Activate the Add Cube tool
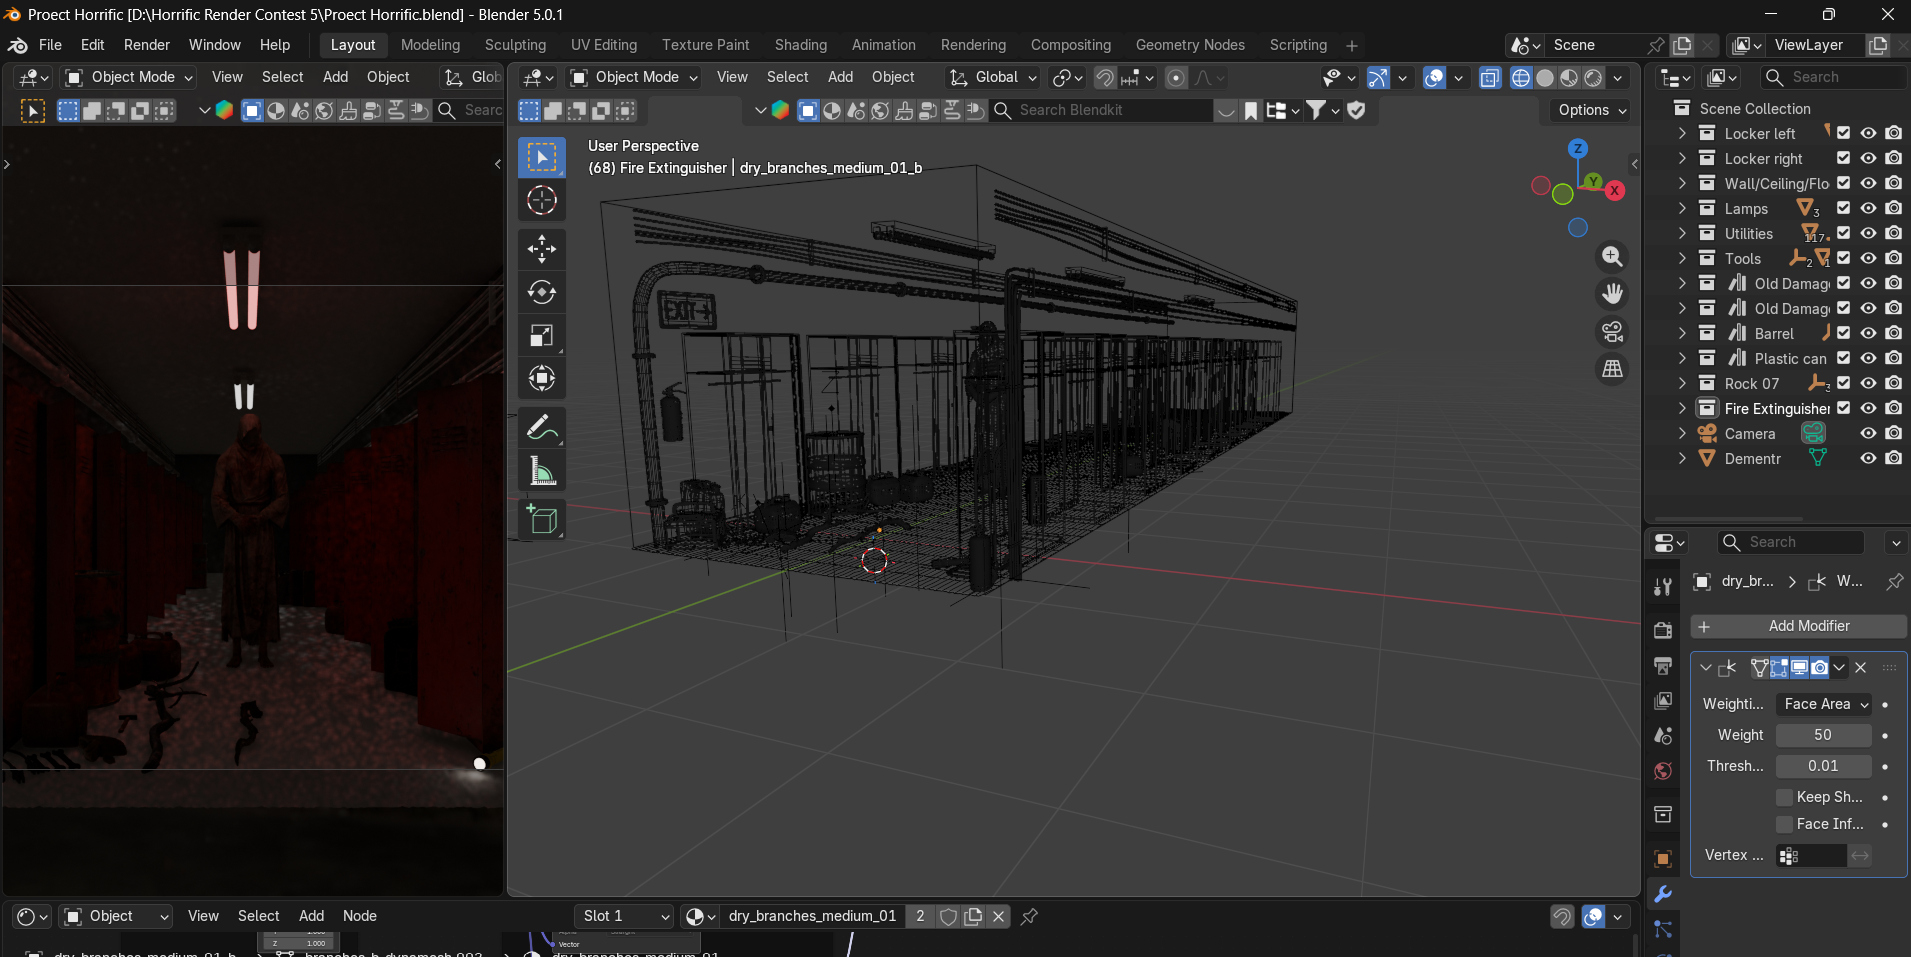Viewport: 1911px width, 957px height. (x=542, y=519)
